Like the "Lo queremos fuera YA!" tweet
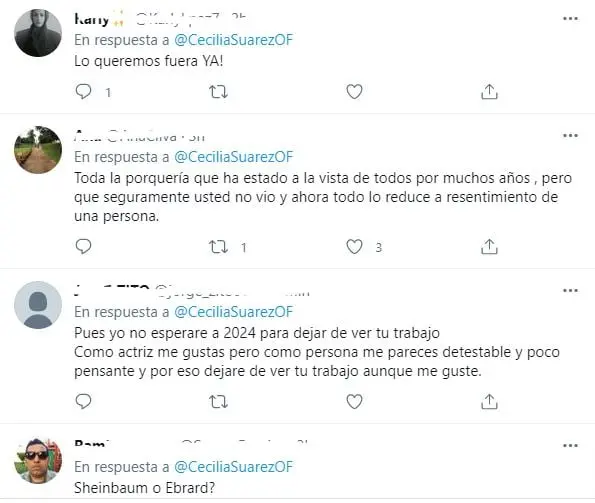This screenshot has width=595, height=503. pos(354,92)
